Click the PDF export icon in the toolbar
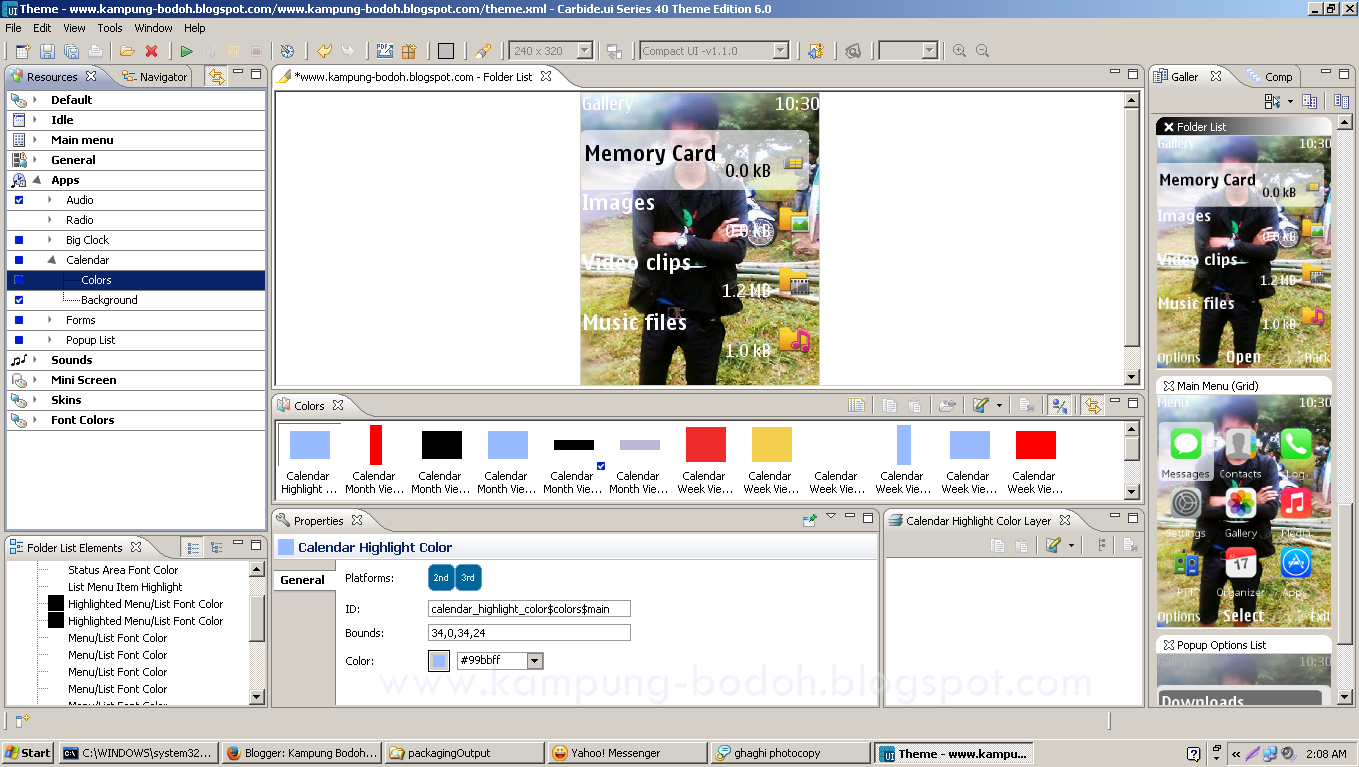This screenshot has height=767, width=1359. click(385, 51)
